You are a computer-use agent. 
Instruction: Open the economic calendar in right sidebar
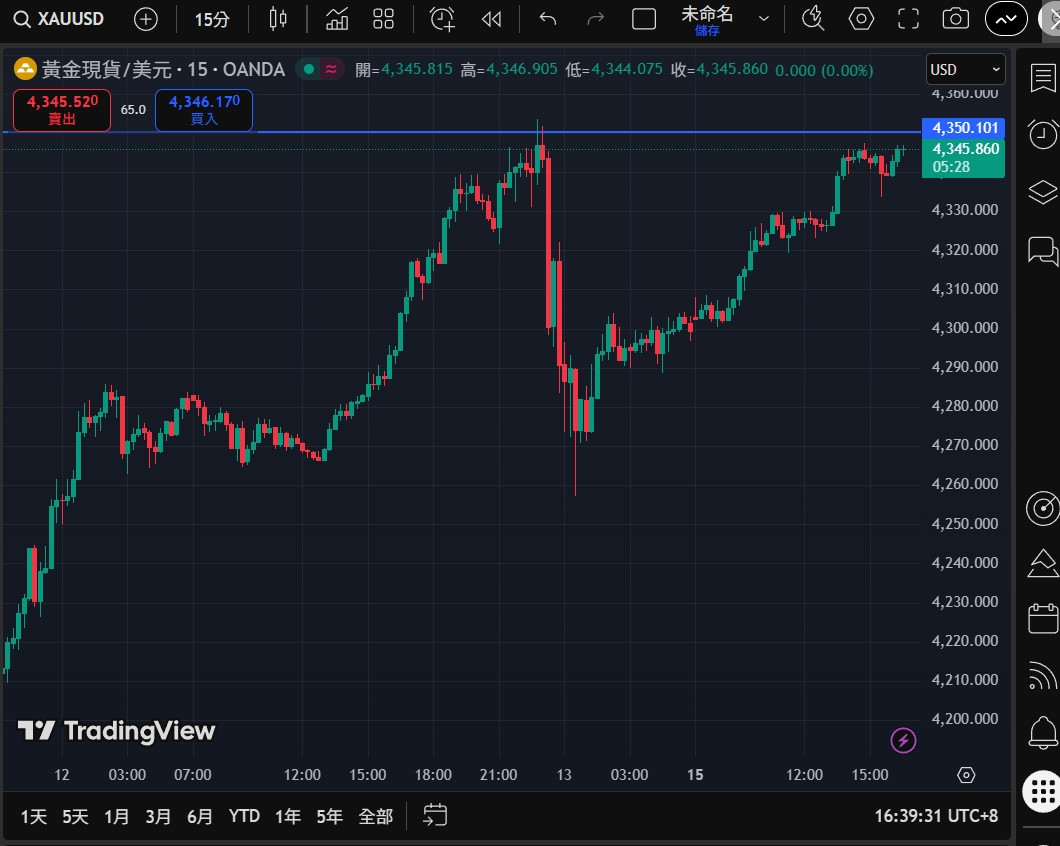[x=1042, y=619]
